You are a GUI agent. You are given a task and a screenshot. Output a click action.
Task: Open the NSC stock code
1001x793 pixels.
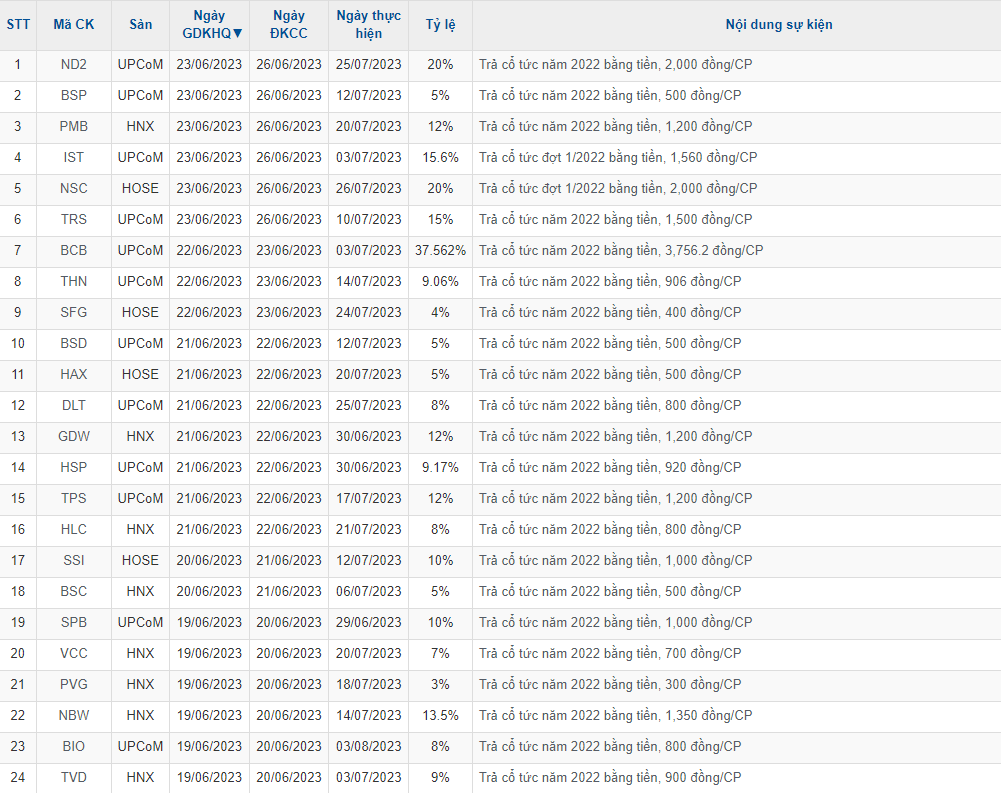click(x=73, y=188)
